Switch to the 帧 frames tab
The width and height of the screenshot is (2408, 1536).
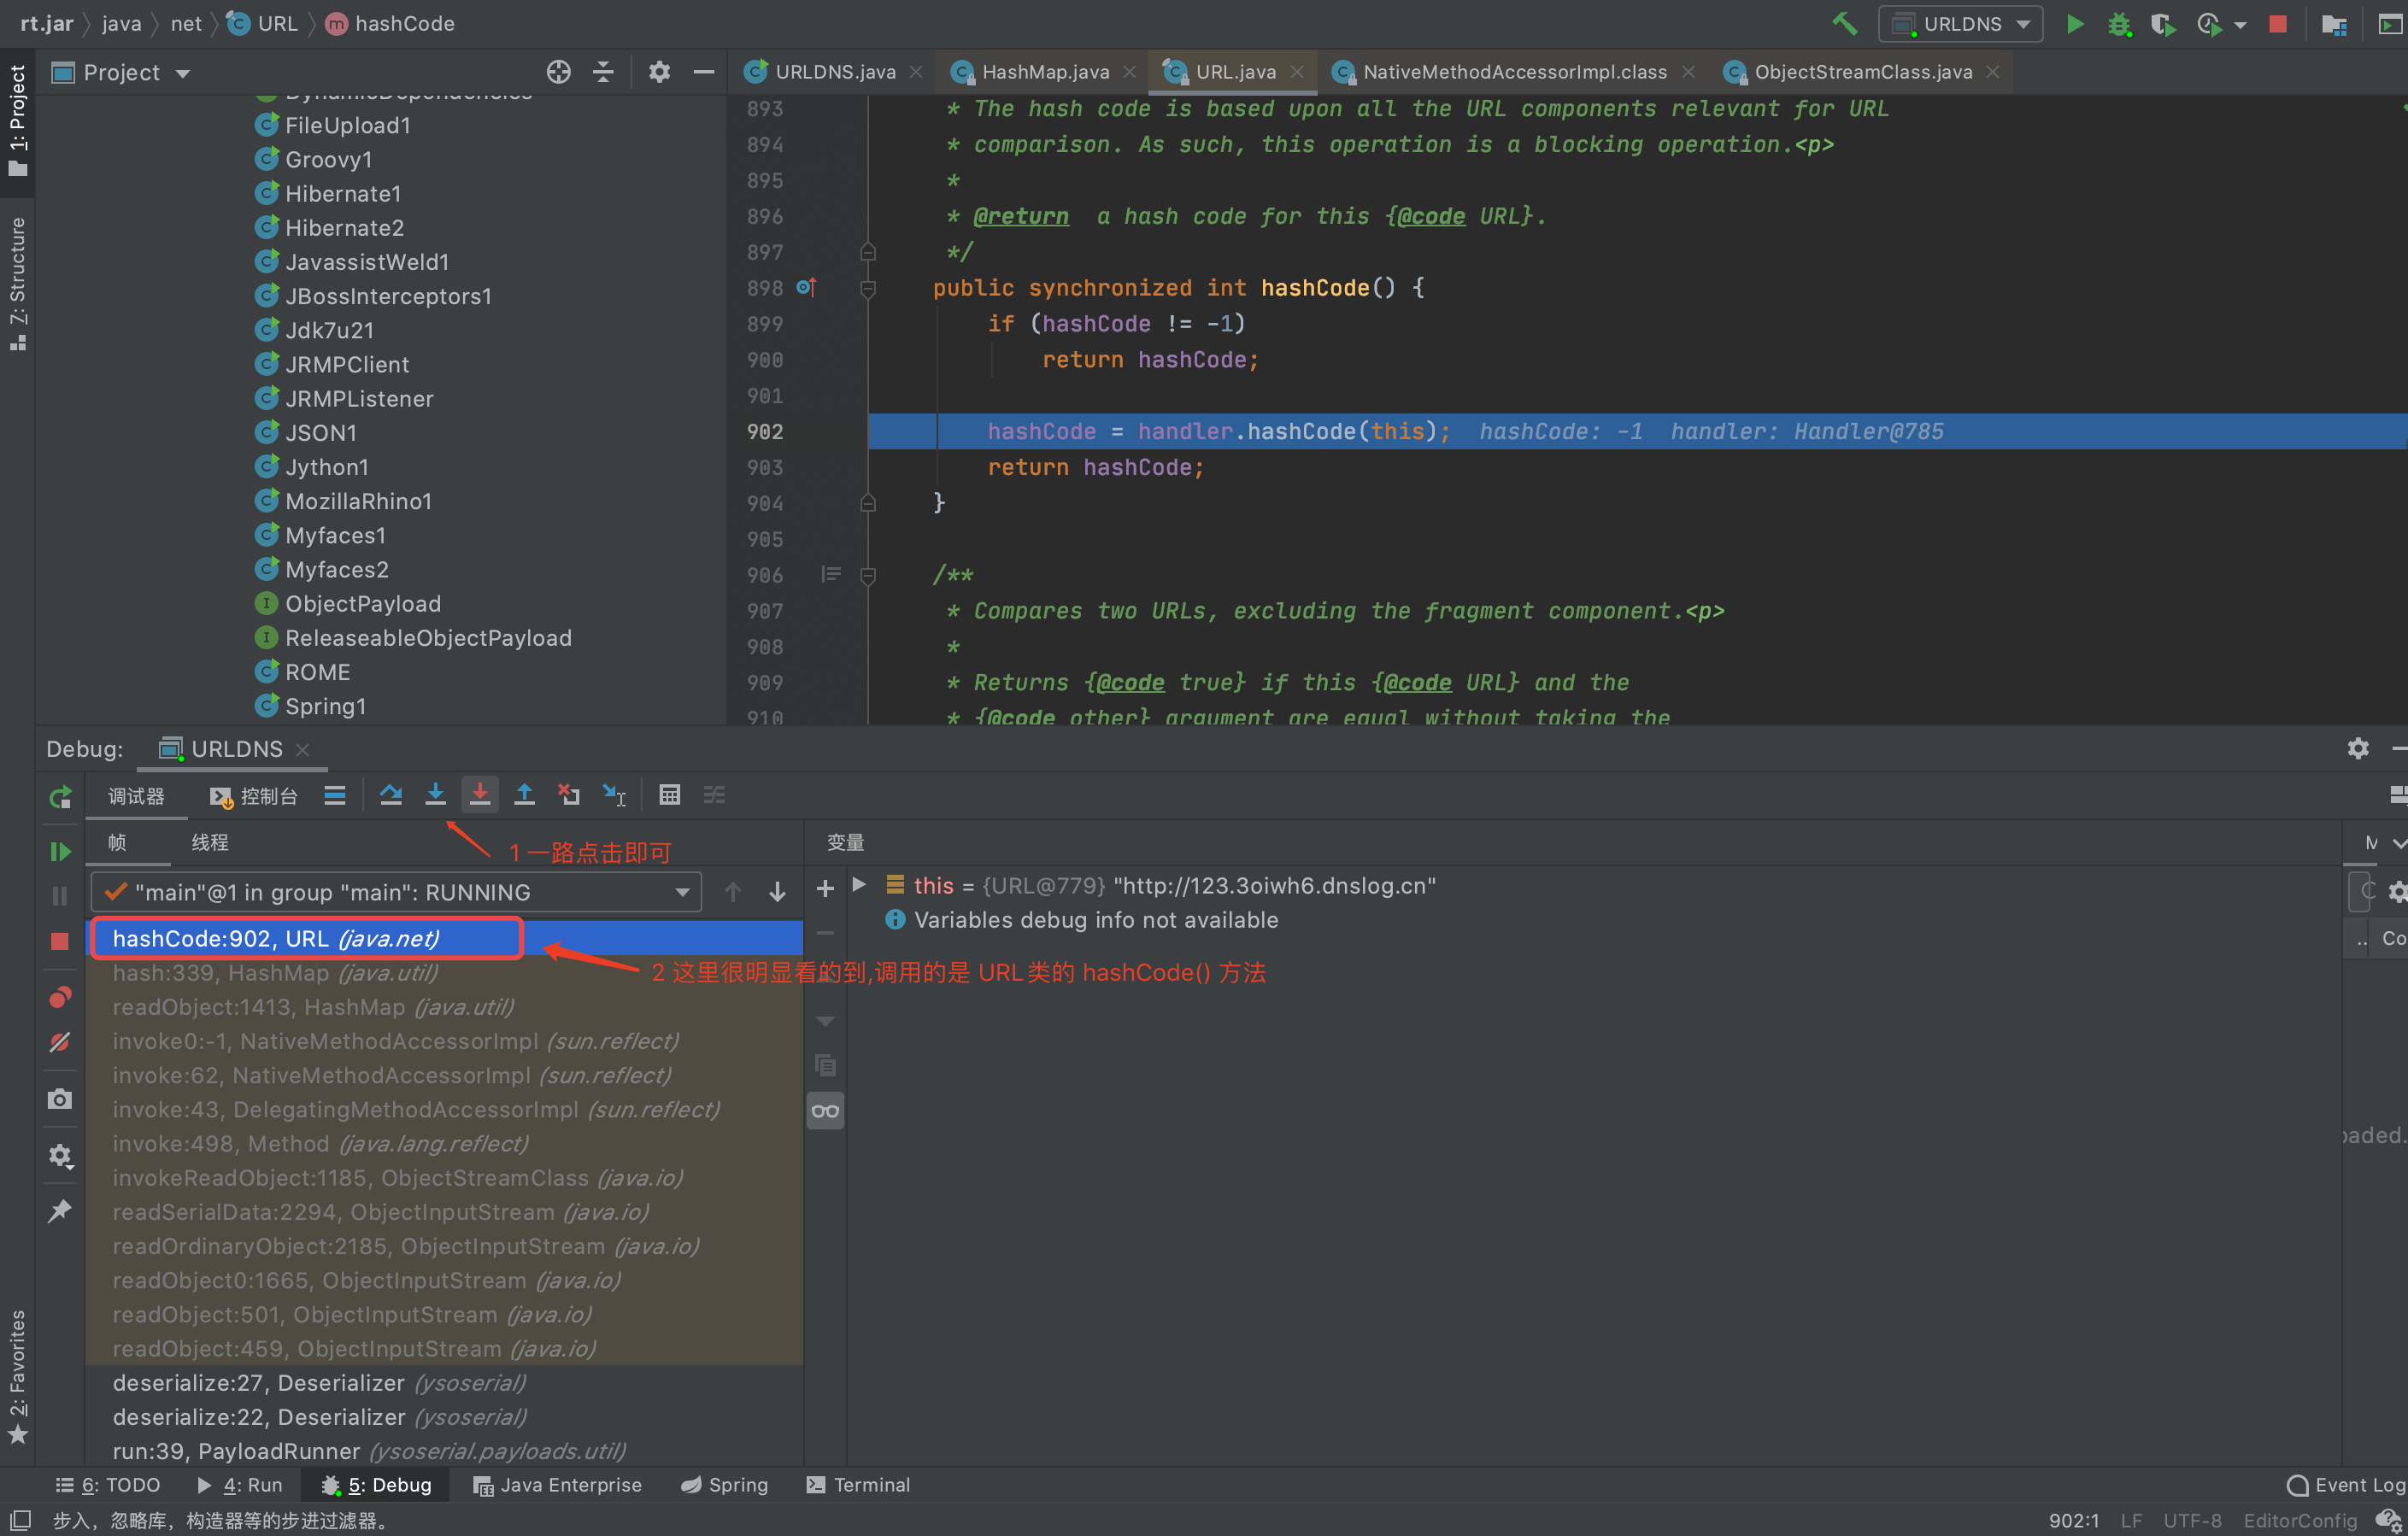click(x=117, y=842)
